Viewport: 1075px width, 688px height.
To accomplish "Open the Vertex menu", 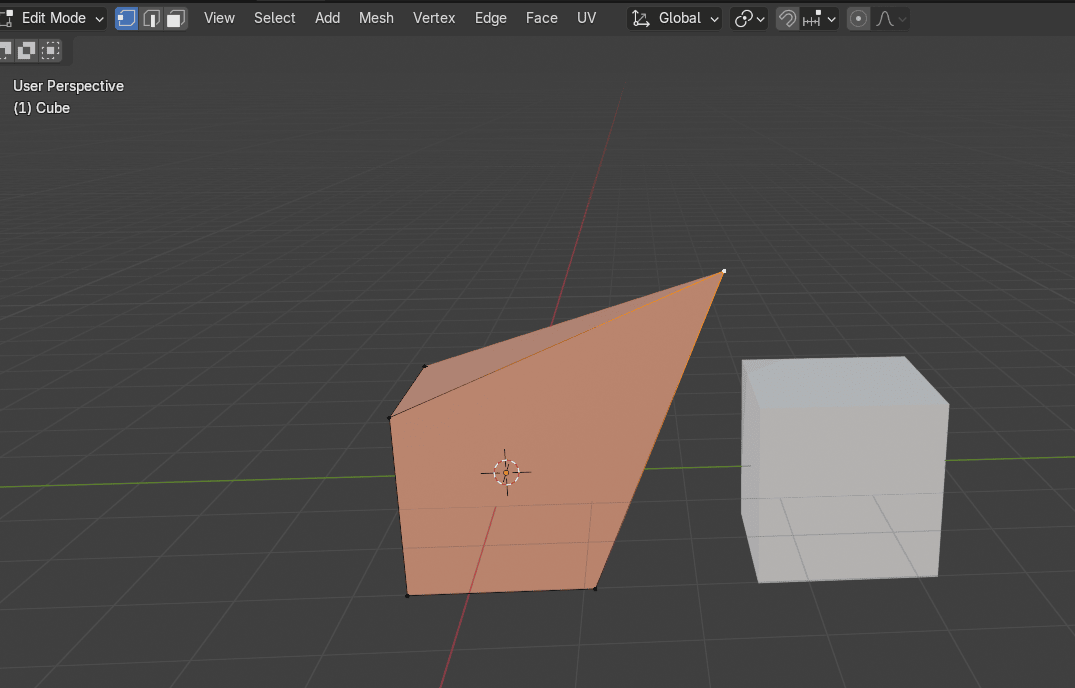I will pos(434,18).
